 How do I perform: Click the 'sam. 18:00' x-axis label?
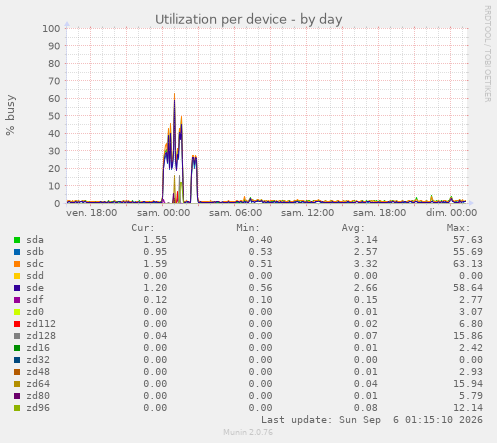379,213
